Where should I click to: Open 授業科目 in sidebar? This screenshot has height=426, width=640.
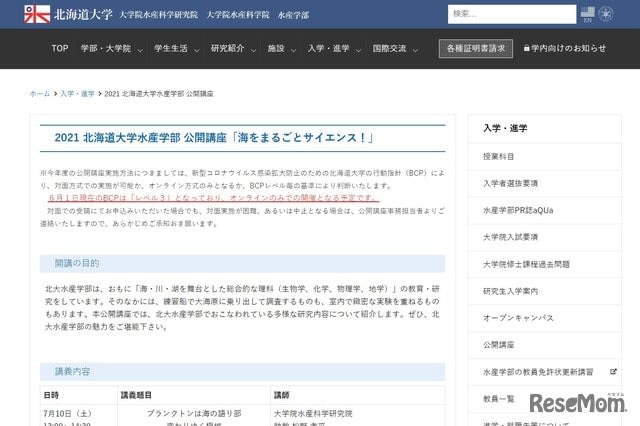(x=498, y=156)
